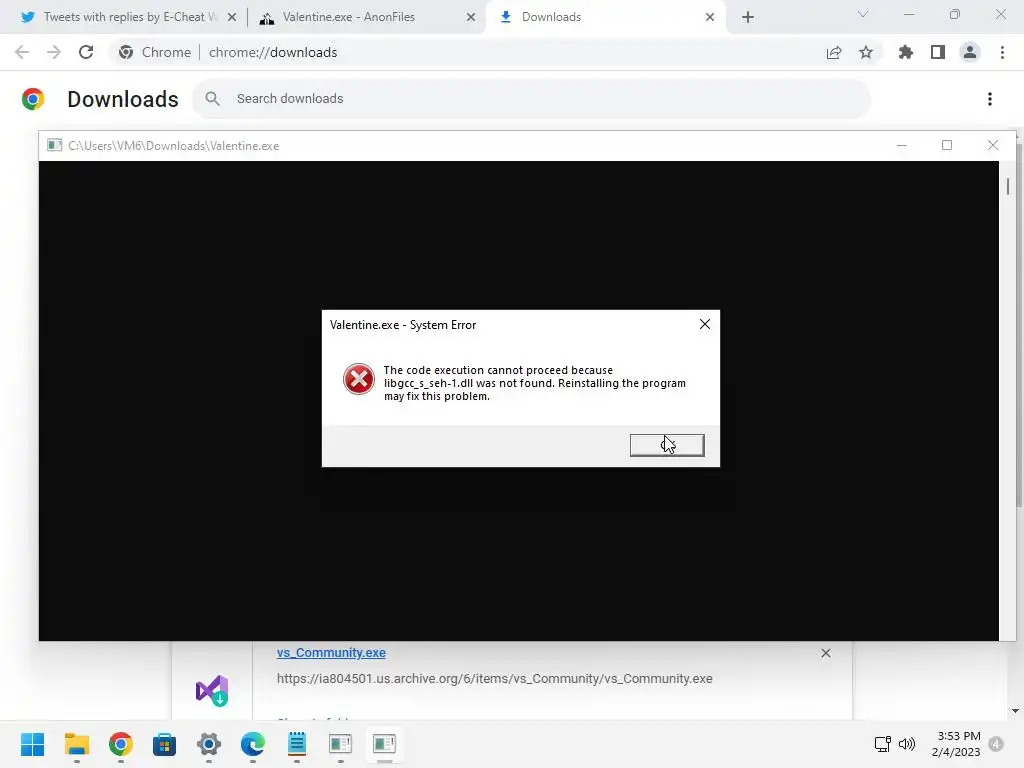The height and width of the screenshot is (768, 1024).
Task: Open Chrome's three-dot main menu
Action: point(1002,52)
